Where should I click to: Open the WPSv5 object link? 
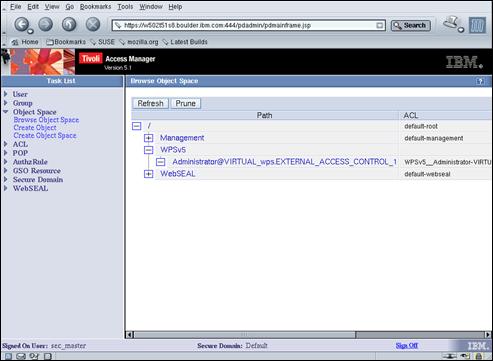173,150
